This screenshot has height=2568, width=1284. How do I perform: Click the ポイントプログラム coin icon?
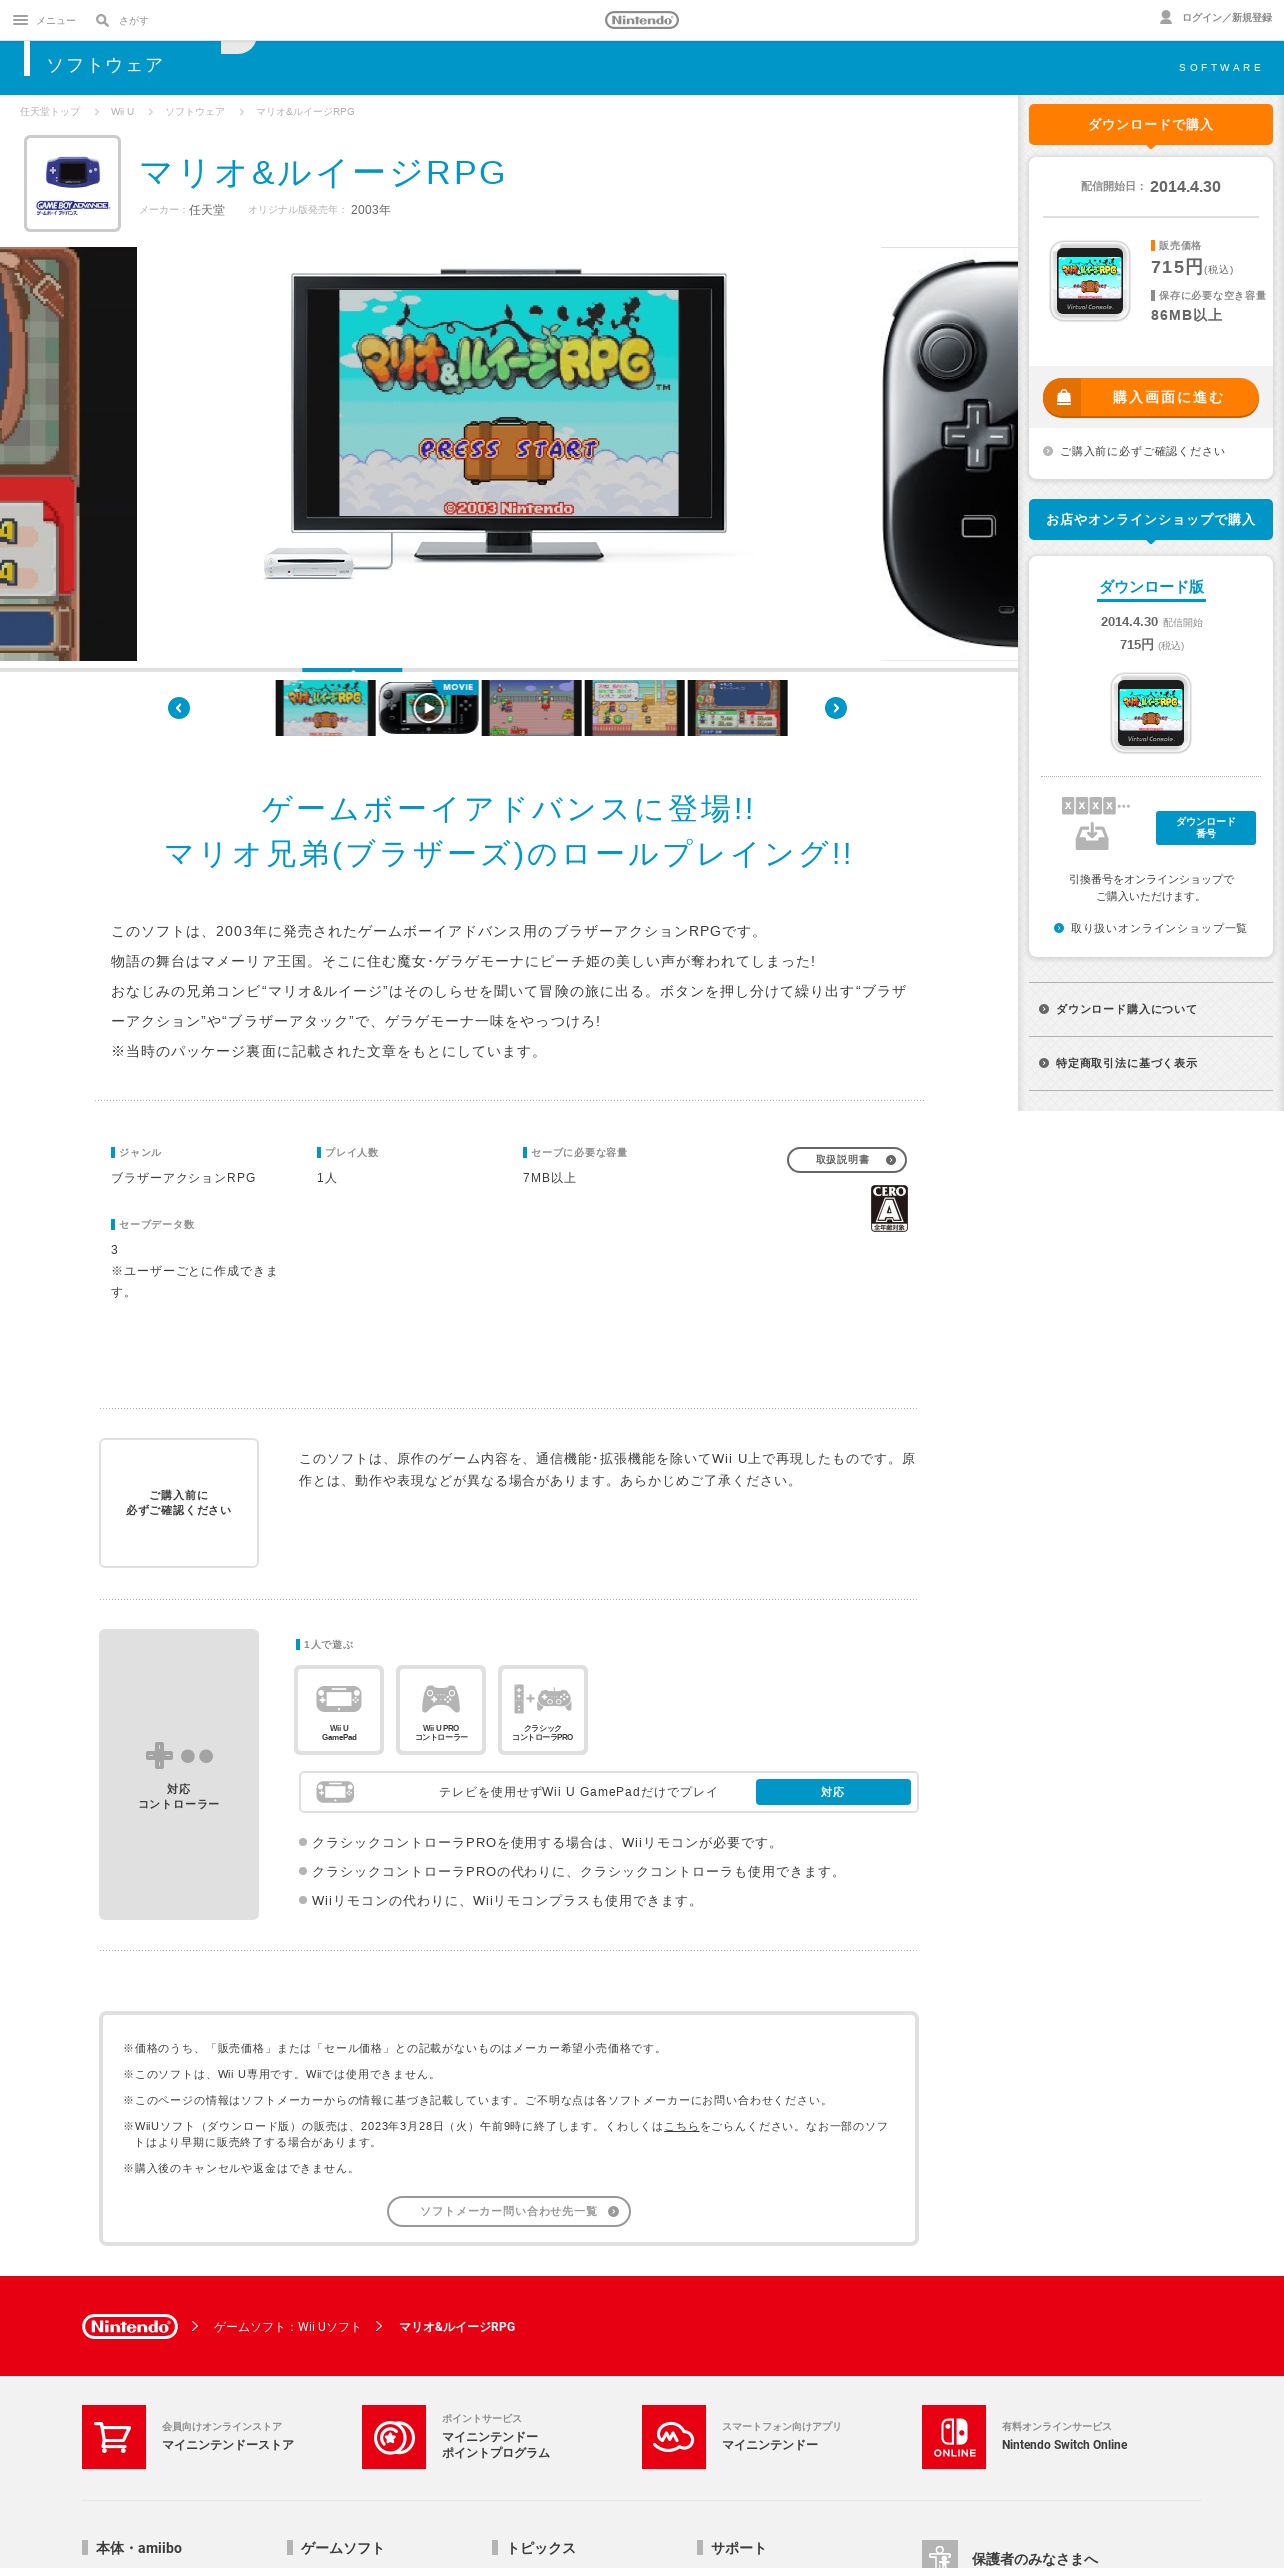394,2437
